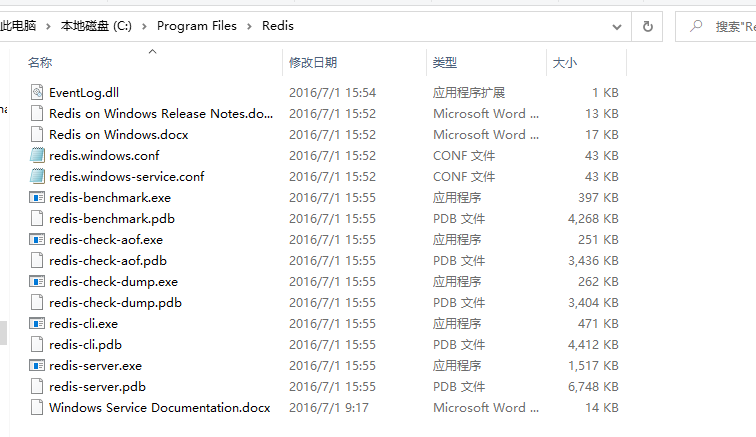Image resolution: width=756 pixels, height=437 pixels.
Task: Expand the chevron after 此电脑 in breadcrumb
Action: click(48, 27)
